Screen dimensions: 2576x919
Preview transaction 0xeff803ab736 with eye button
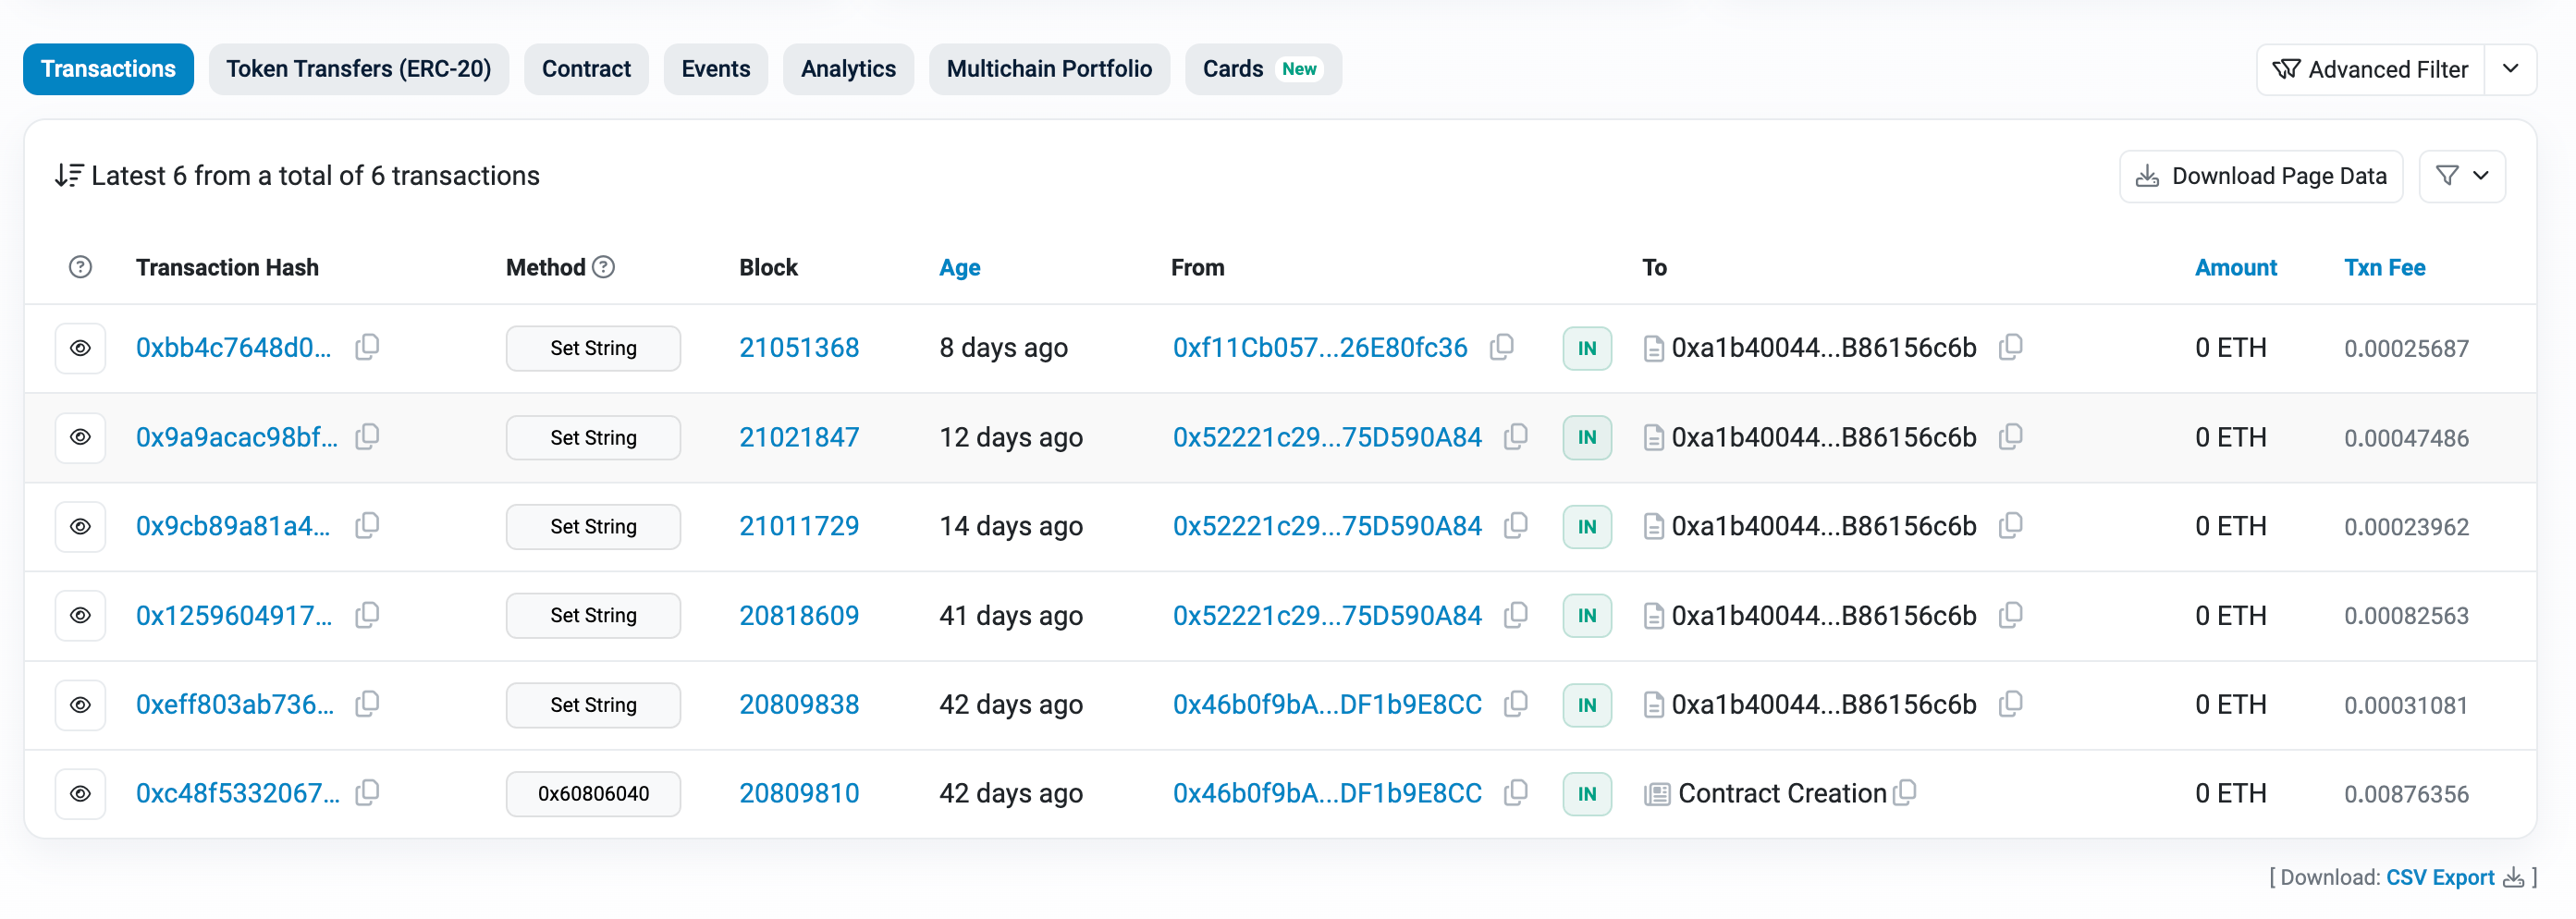coord(80,704)
